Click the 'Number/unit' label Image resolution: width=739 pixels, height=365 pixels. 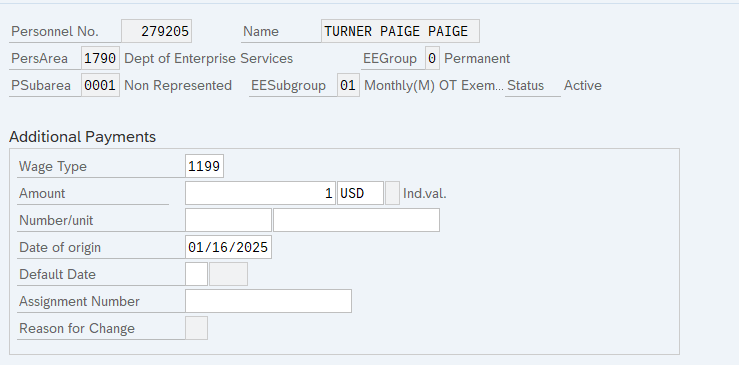pyautogui.click(x=56, y=220)
